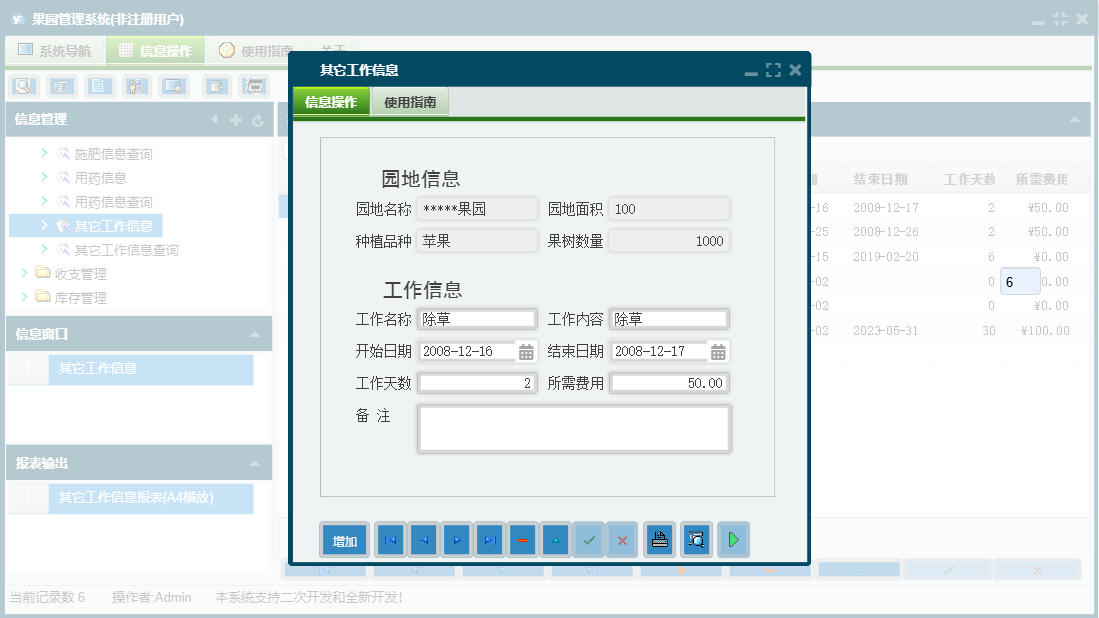
Task: Click the green run arrow icon
Action: click(x=733, y=539)
